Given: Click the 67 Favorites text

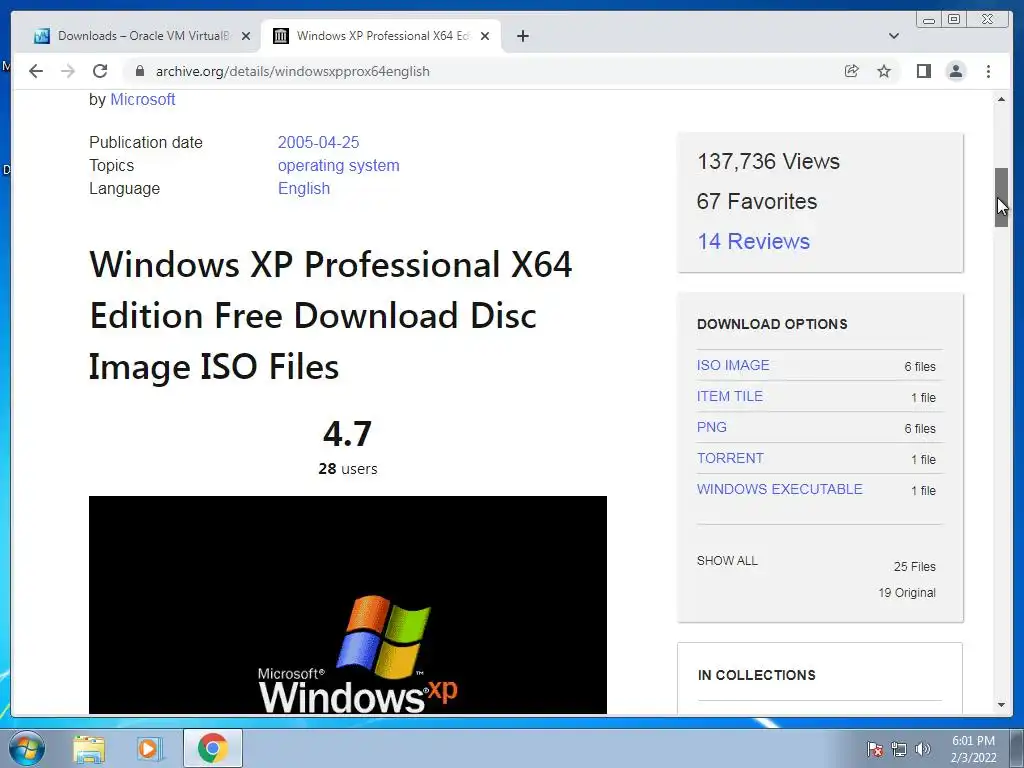Looking at the screenshot, I should coord(756,201).
